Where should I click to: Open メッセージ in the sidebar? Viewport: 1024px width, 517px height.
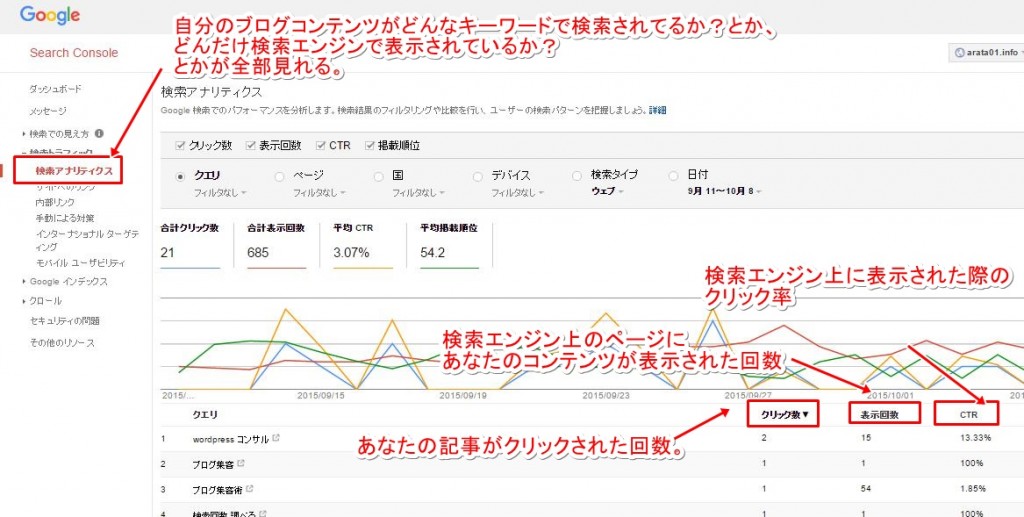(48, 112)
